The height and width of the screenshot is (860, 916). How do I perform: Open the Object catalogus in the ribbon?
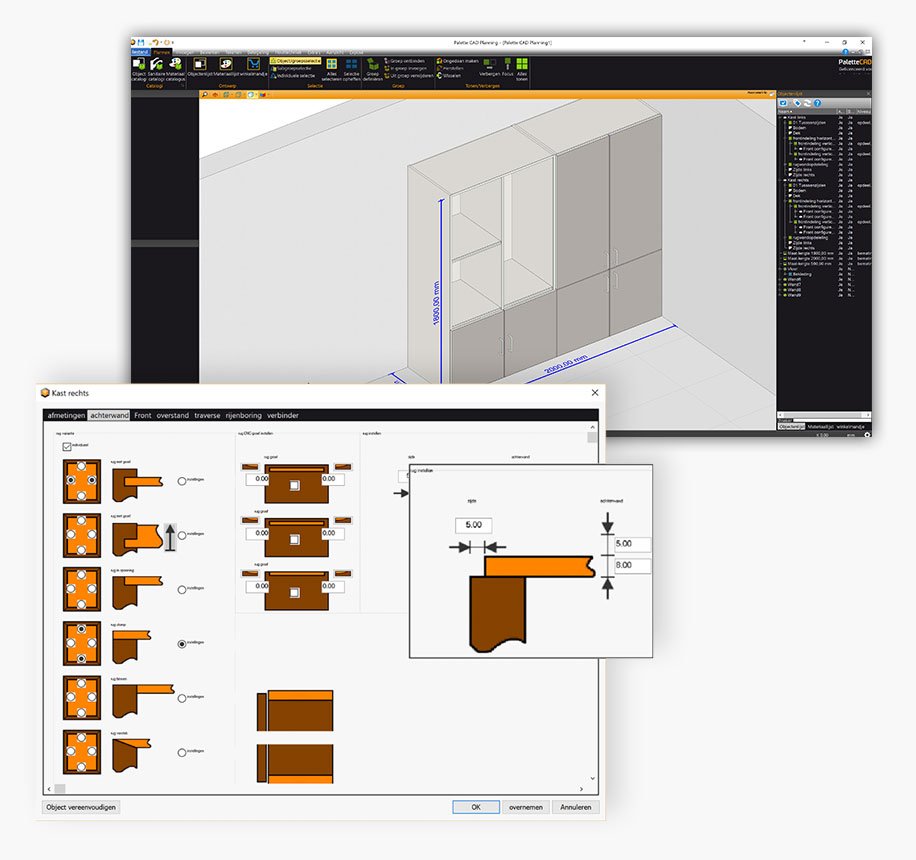(139, 66)
